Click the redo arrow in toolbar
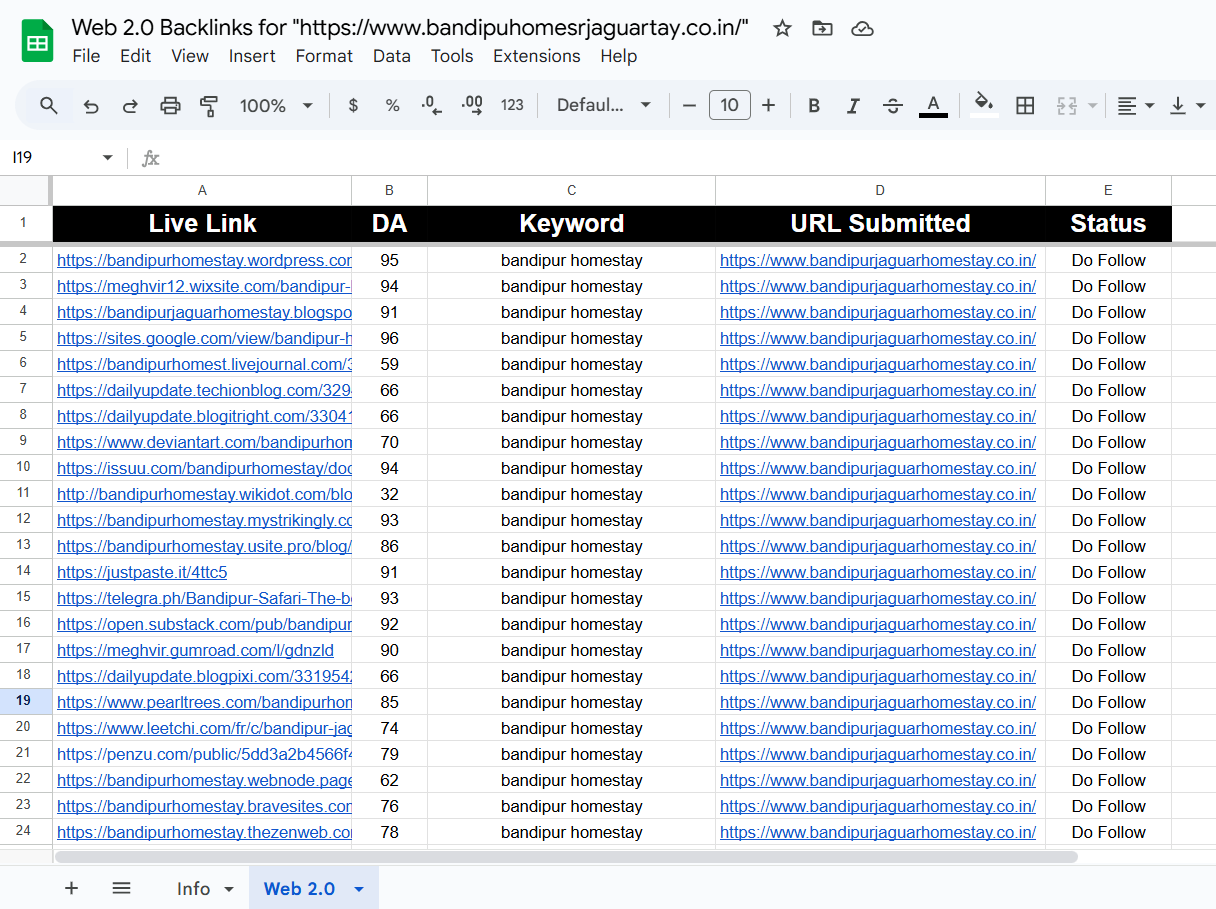 [x=130, y=105]
